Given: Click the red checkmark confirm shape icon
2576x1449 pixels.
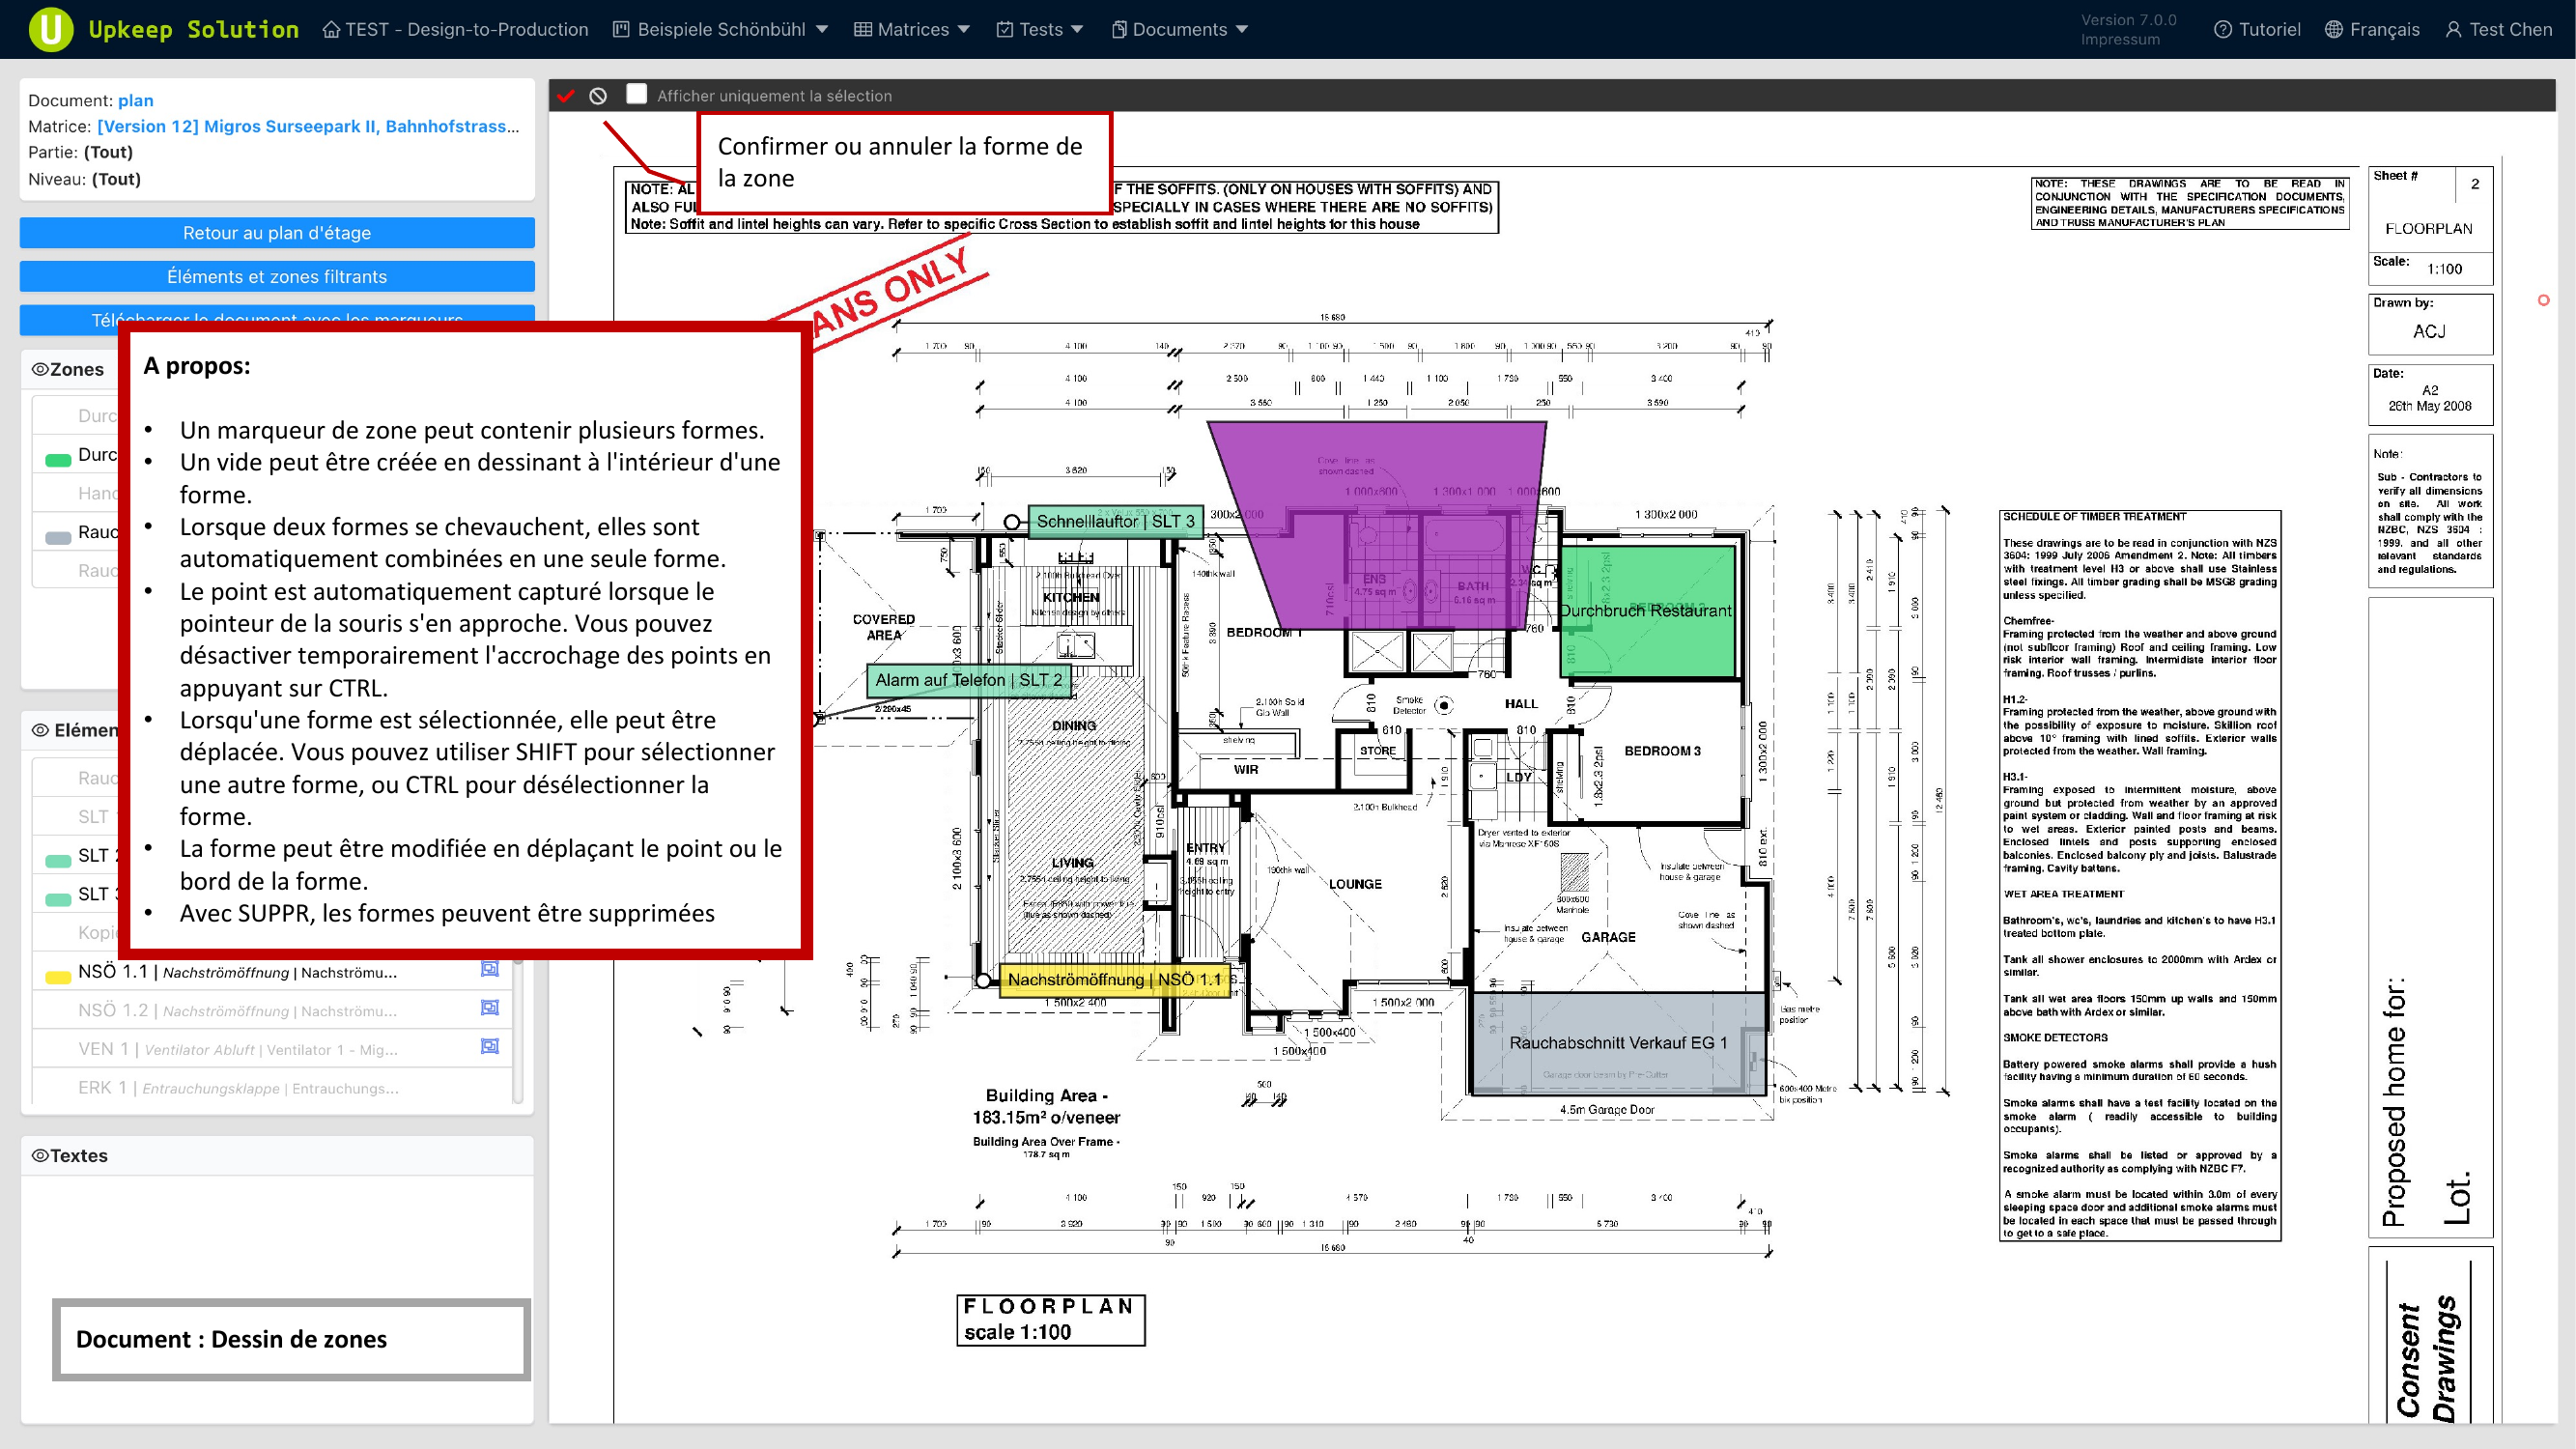Looking at the screenshot, I should pyautogui.click(x=566, y=96).
